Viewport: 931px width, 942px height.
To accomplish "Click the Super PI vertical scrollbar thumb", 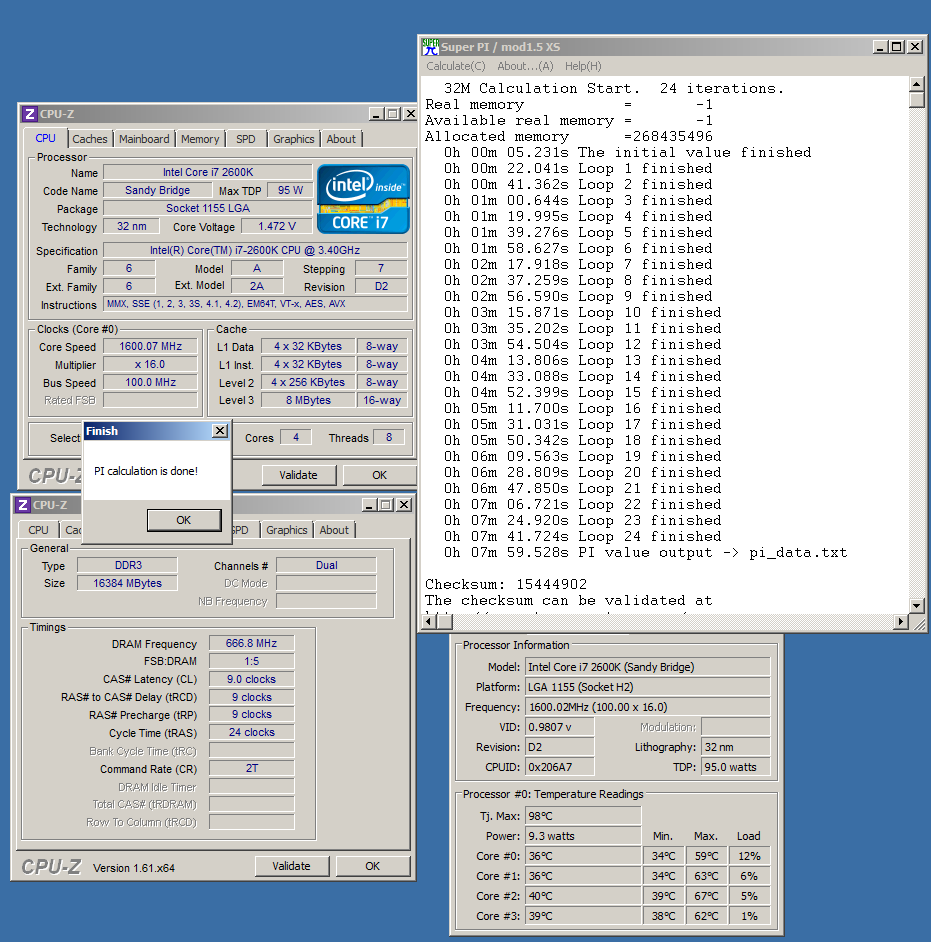I will click(917, 99).
